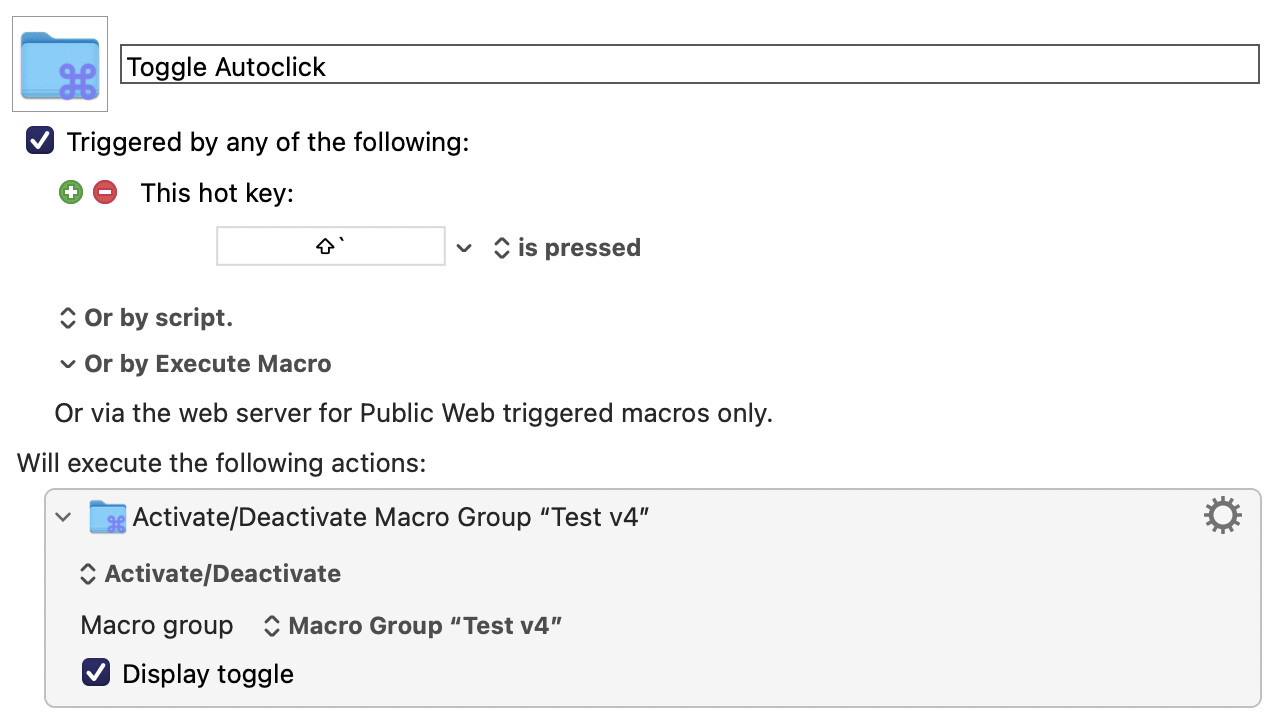Toggle the Triggered by any checkbox

40,141
